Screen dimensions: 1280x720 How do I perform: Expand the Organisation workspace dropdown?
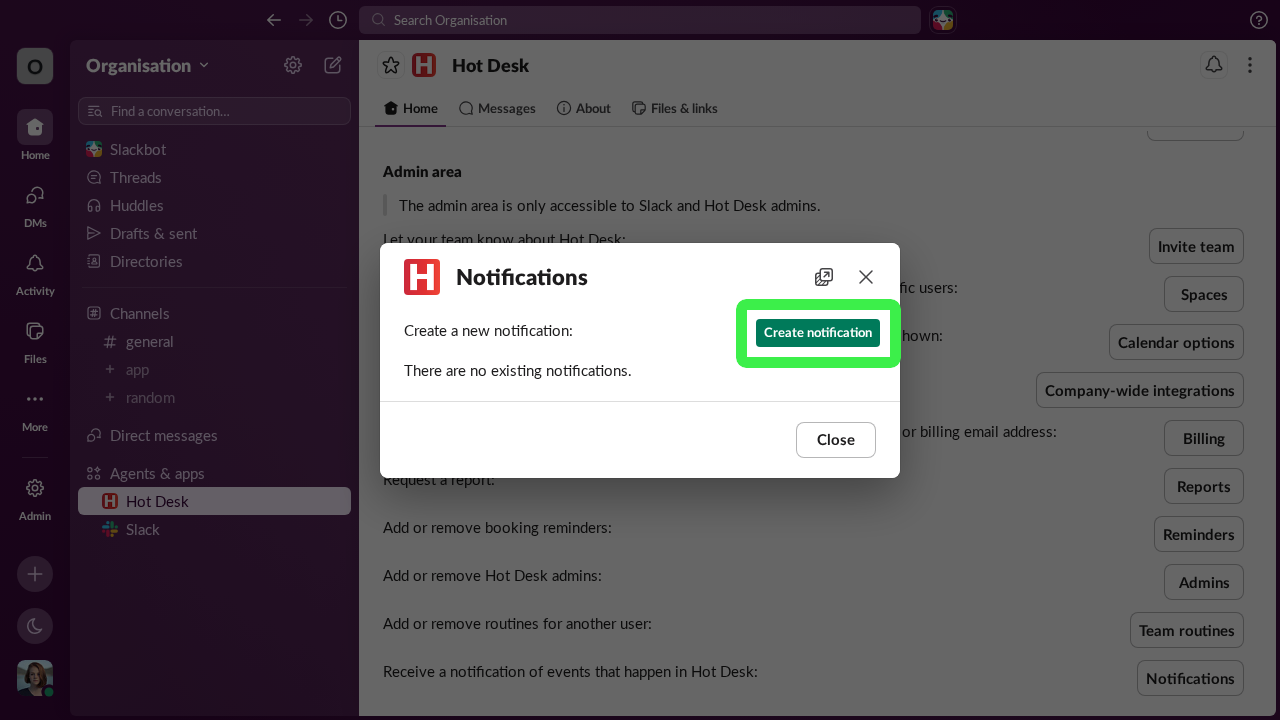click(x=148, y=65)
